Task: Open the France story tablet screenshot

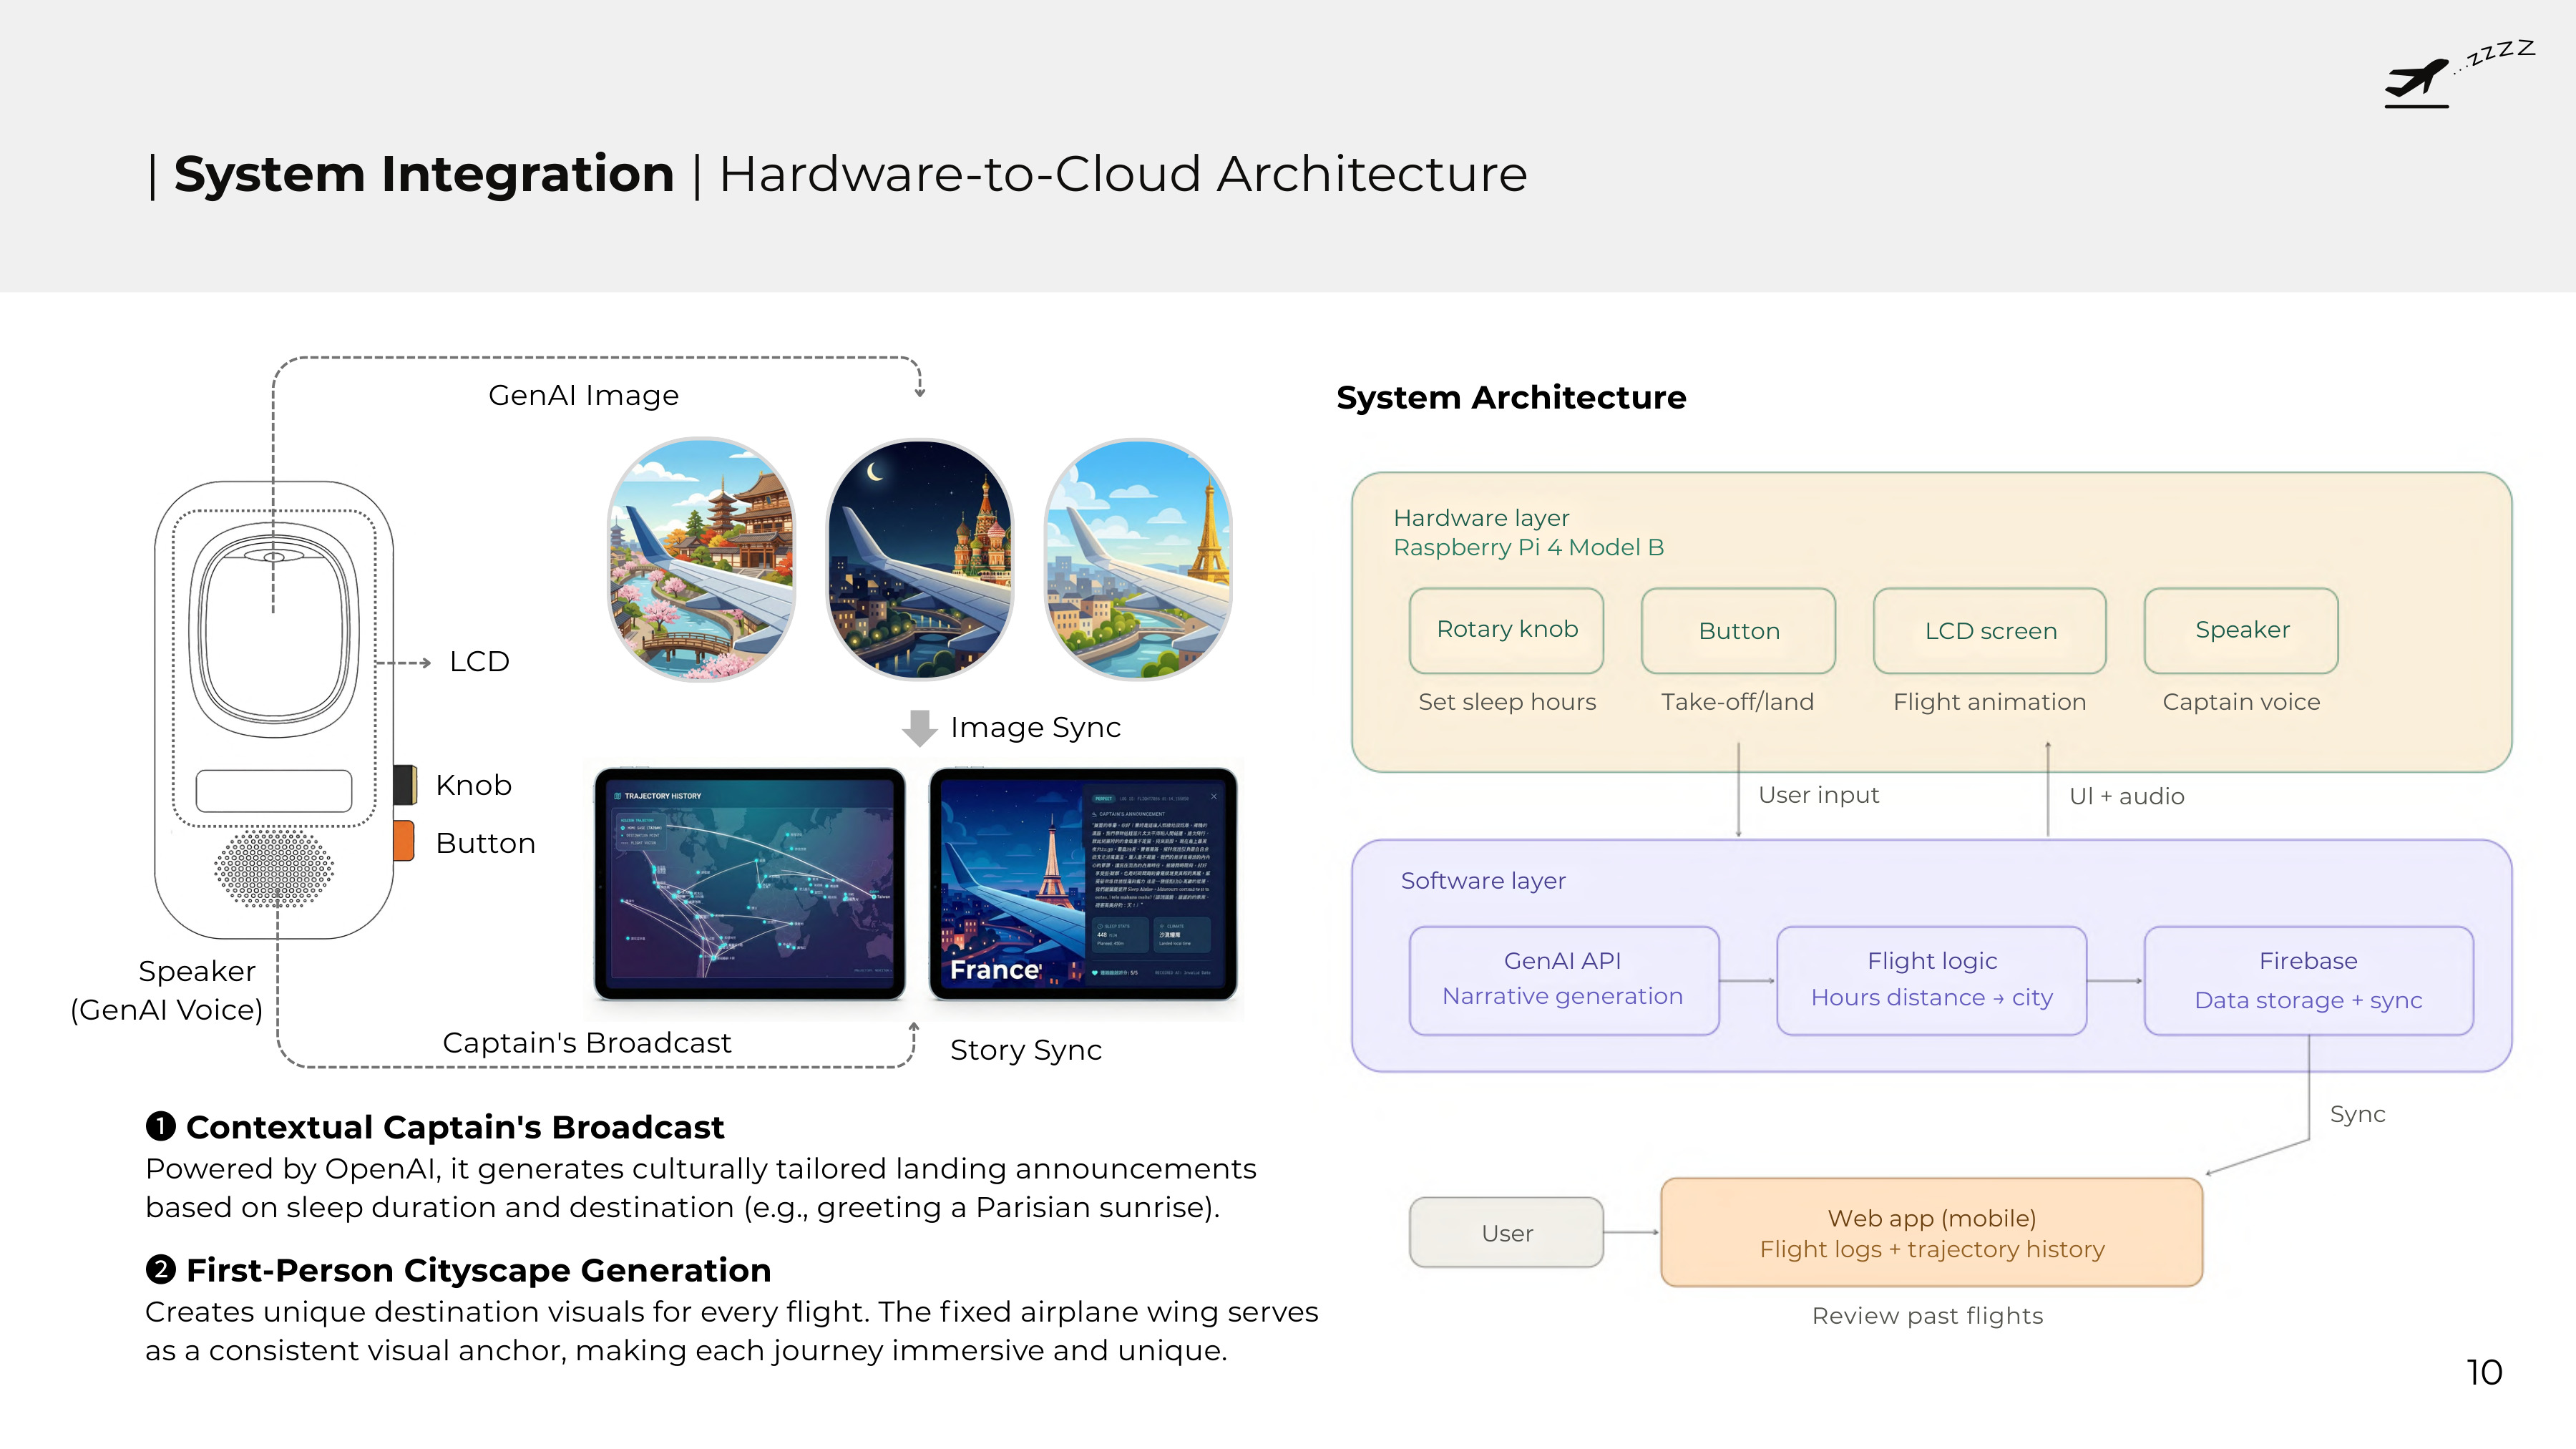Action: point(1083,884)
